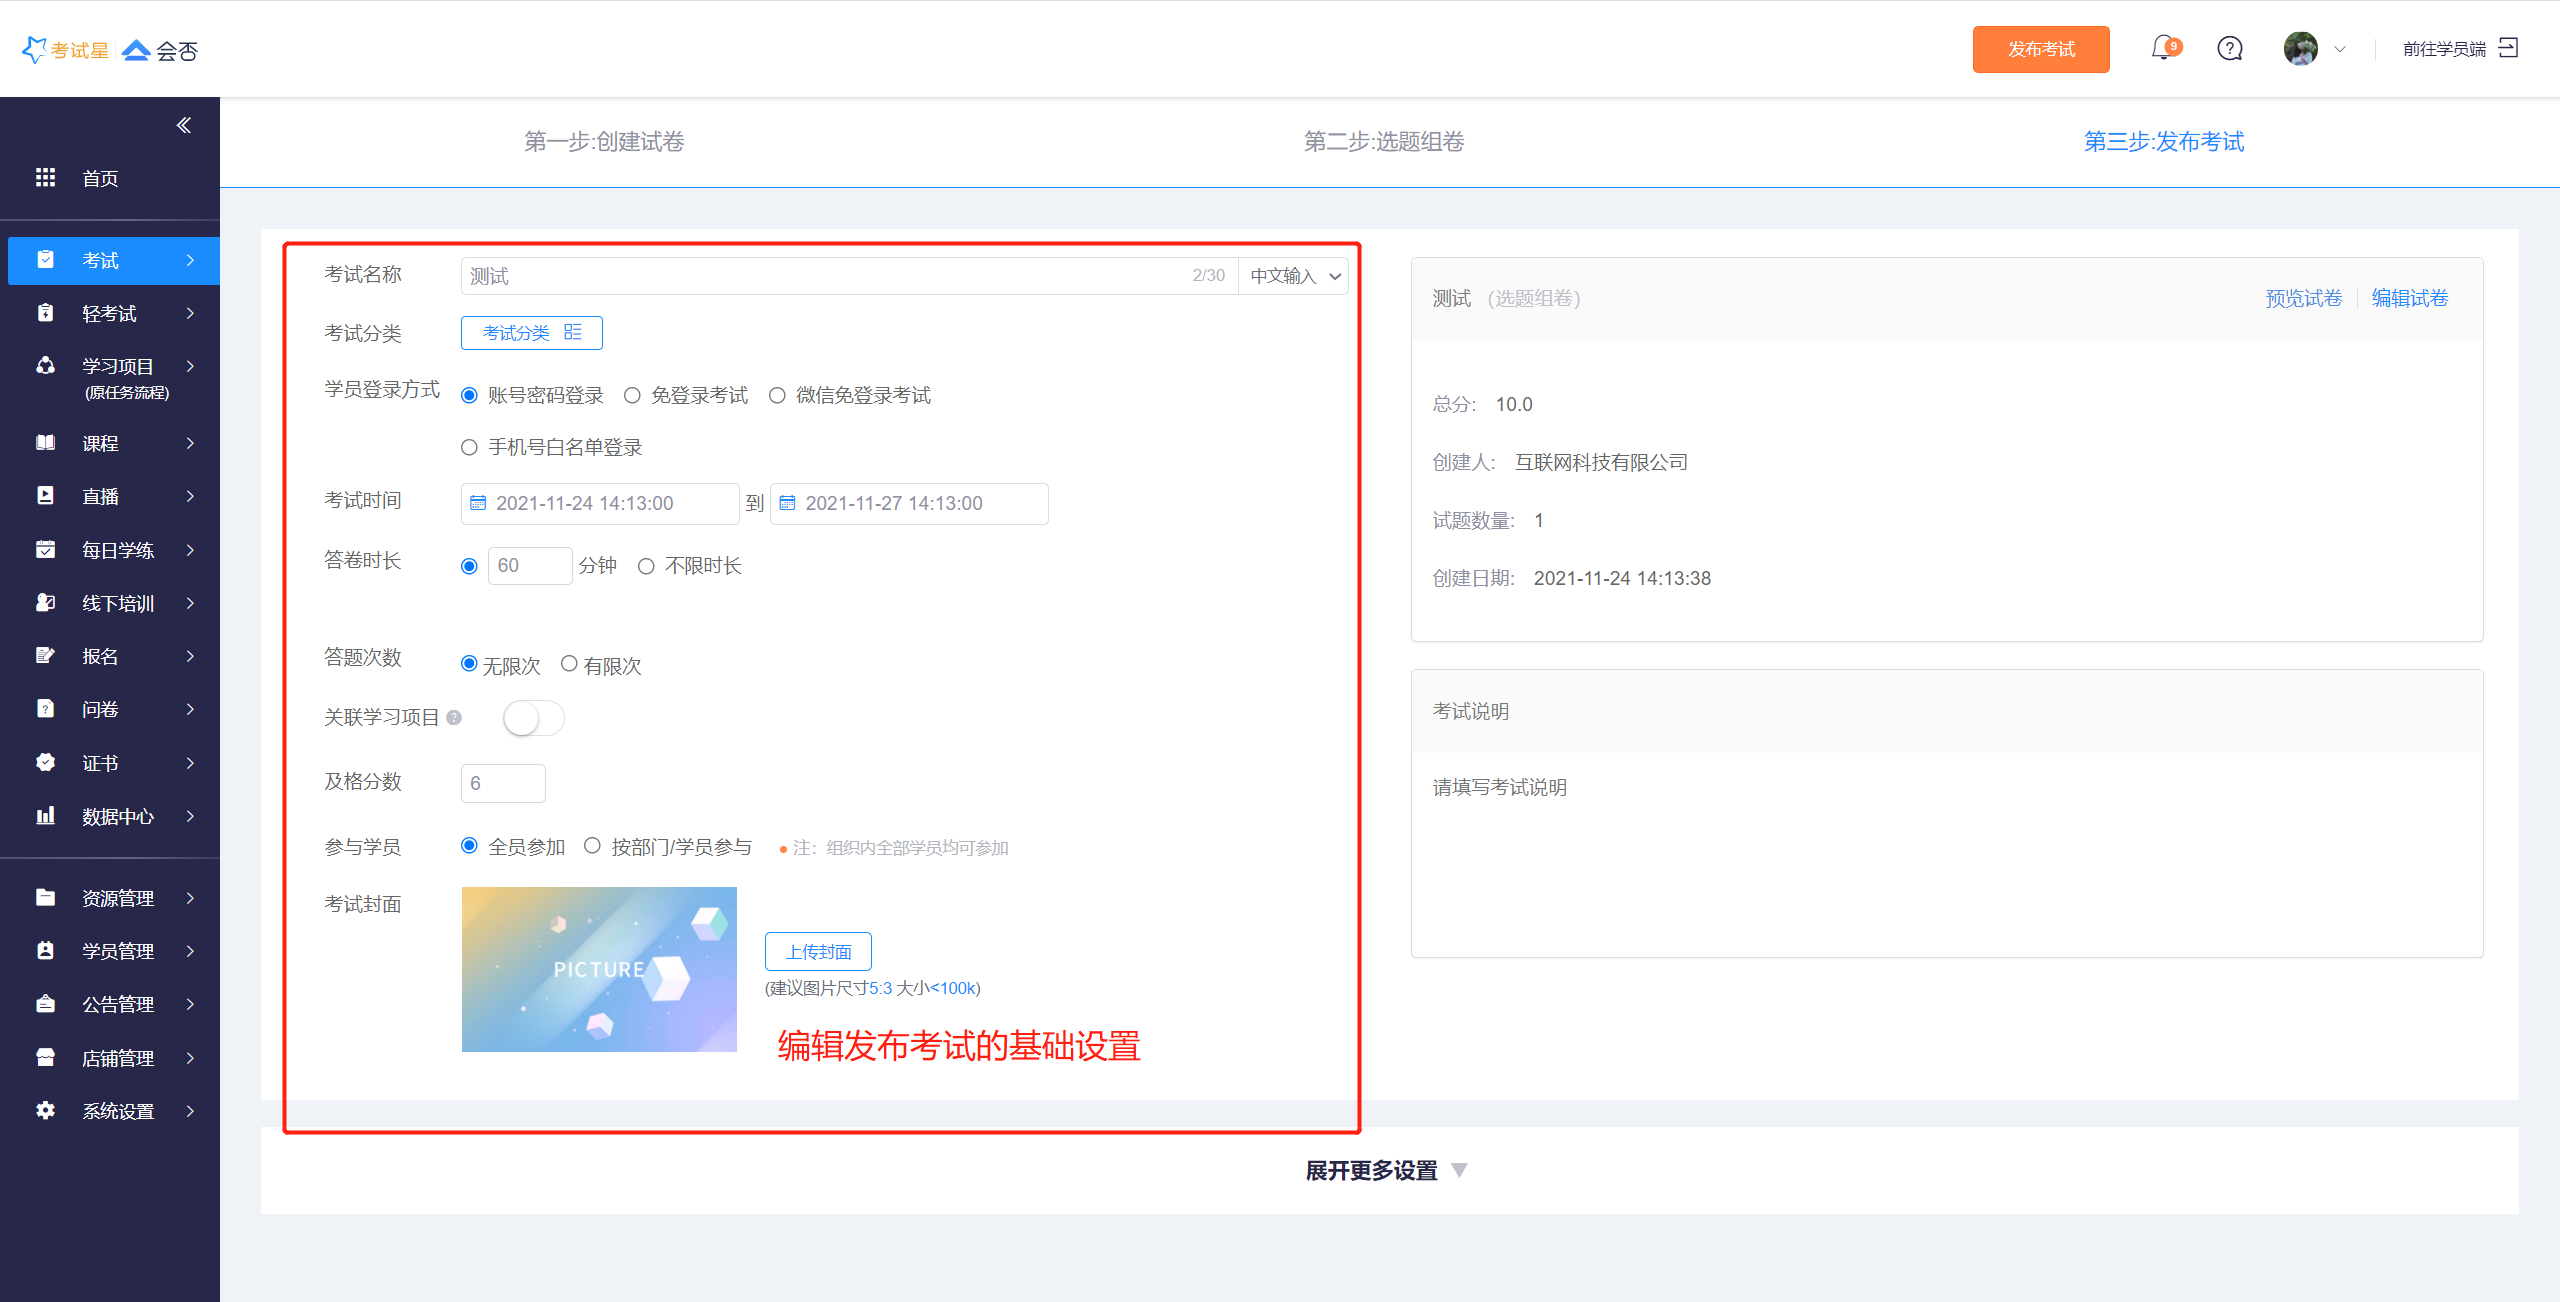
Task: Click the orange 发布考试 button
Action: coord(2040,49)
